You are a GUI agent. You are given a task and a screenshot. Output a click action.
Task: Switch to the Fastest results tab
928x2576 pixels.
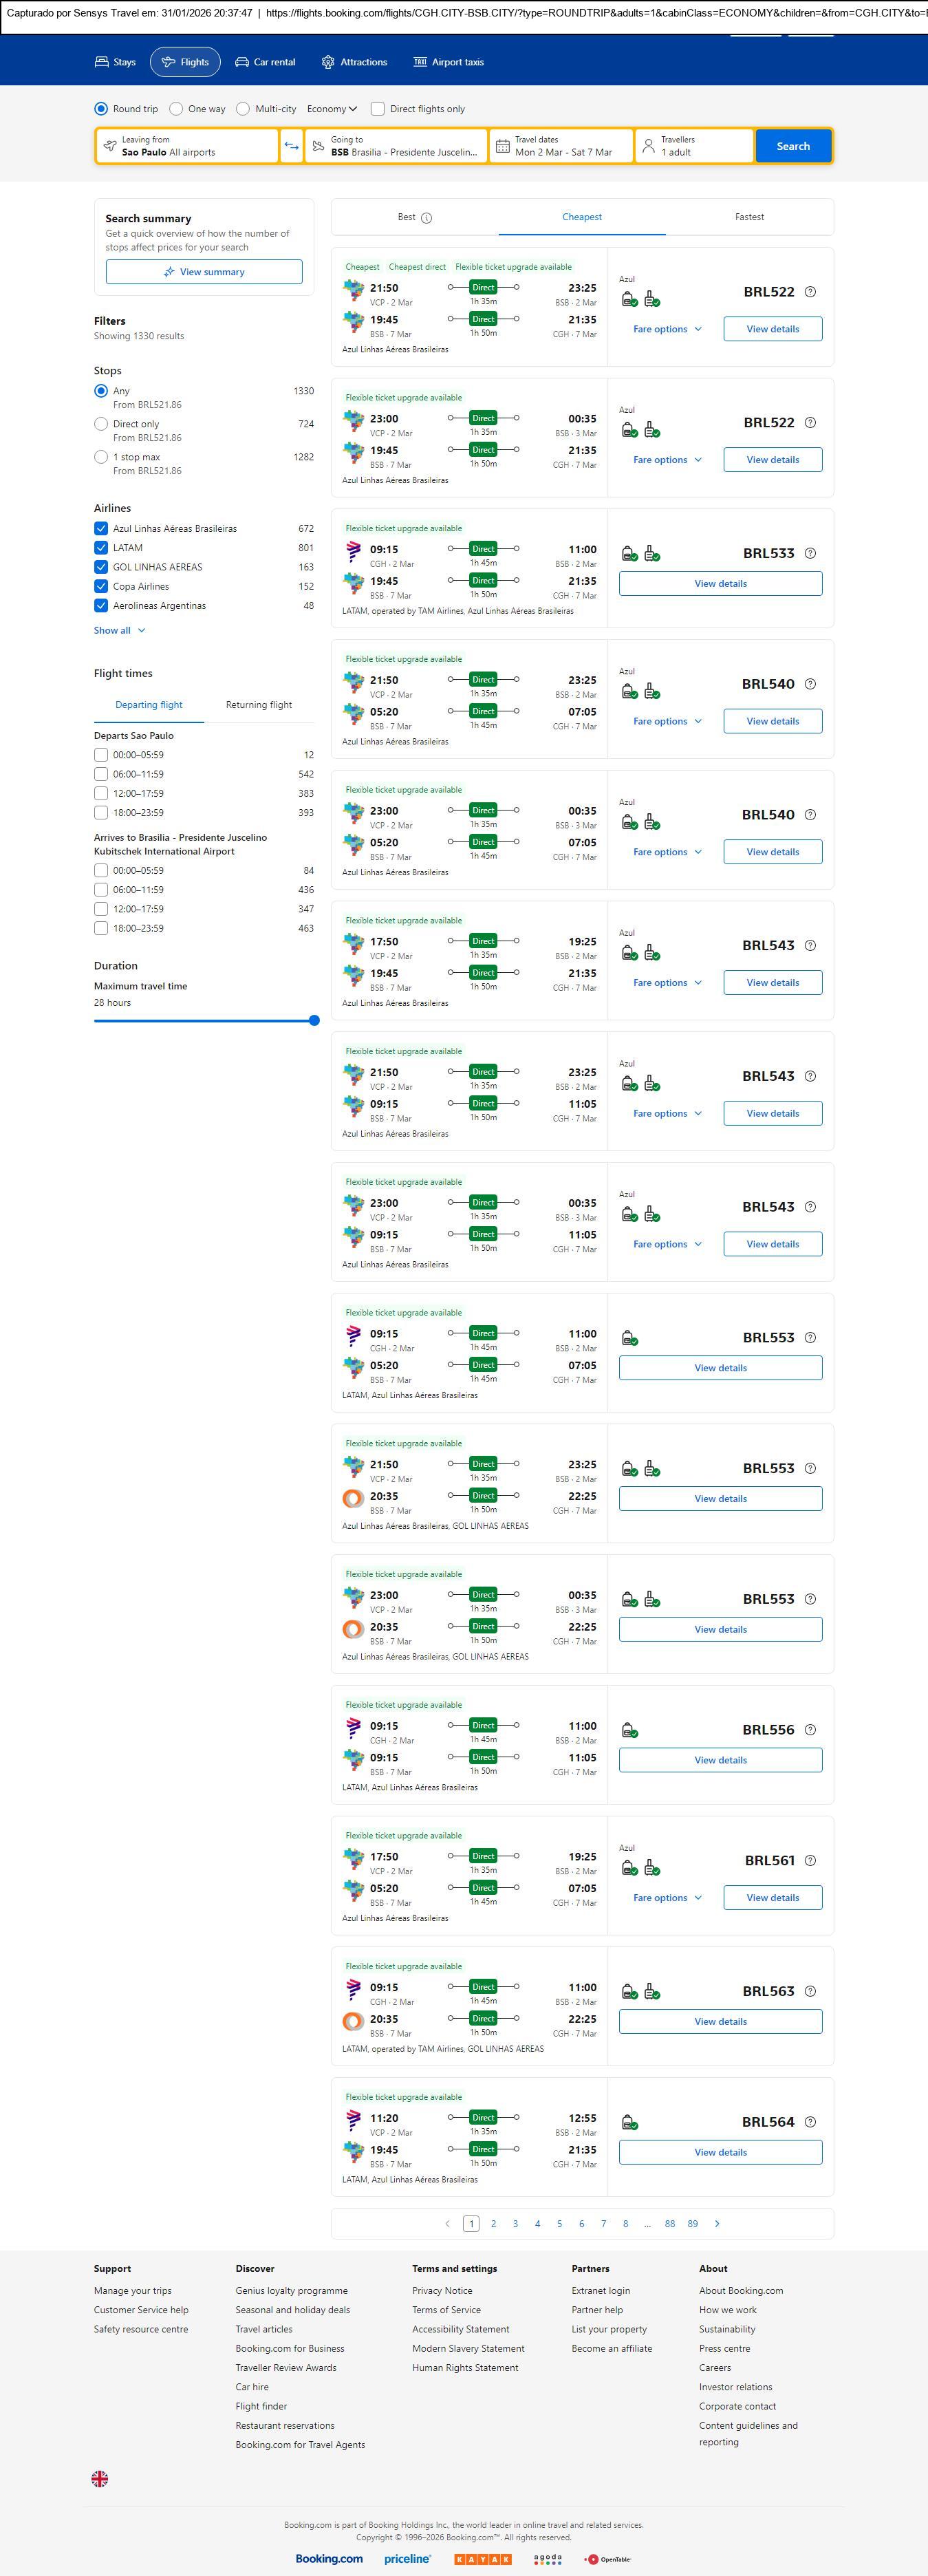click(749, 217)
